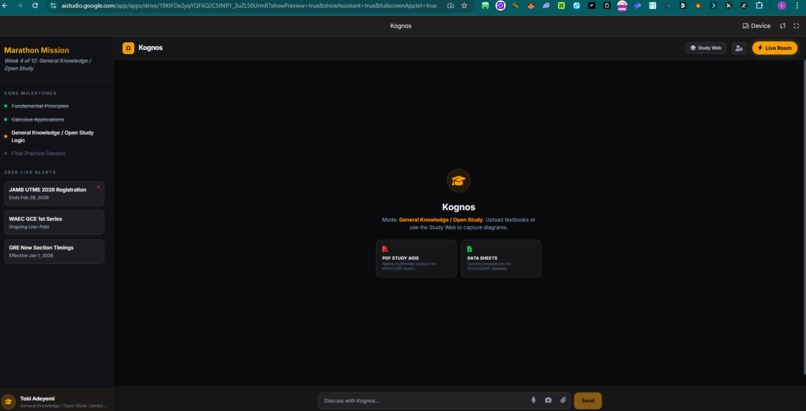806x411 pixels.
Task: Click the 'Week 4 of 12' subtitle text
Action: 48,64
